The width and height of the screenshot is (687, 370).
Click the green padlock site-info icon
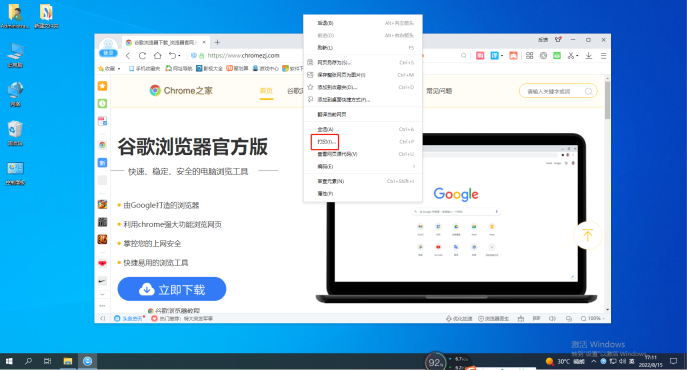[202, 56]
